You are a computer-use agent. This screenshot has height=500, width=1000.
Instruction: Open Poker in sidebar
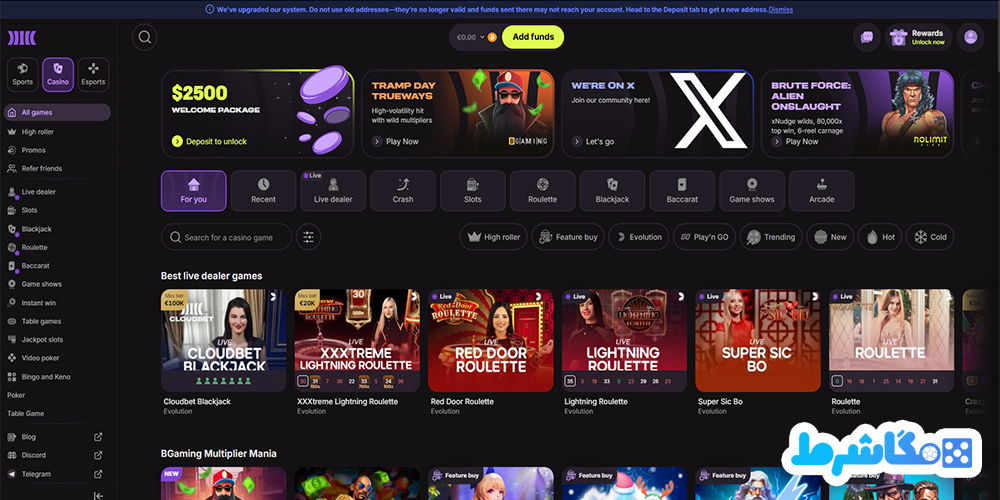(x=57, y=395)
